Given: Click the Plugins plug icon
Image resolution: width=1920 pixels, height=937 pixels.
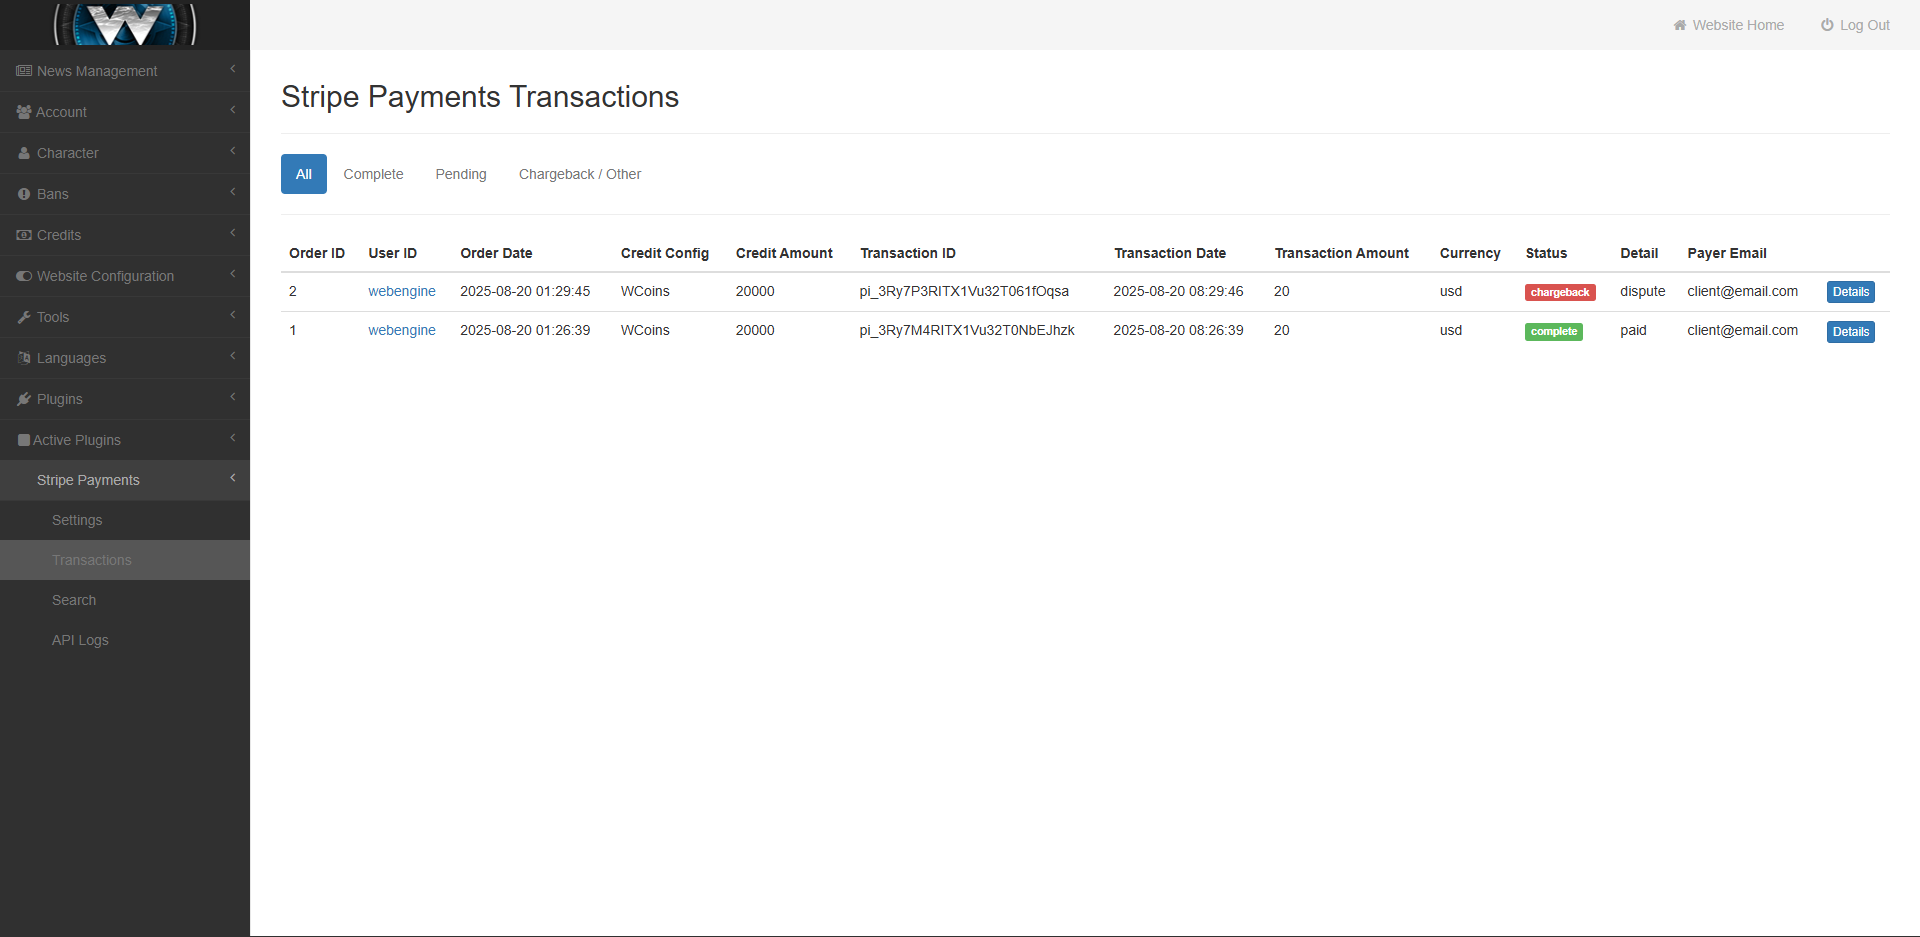Looking at the screenshot, I should [x=24, y=399].
